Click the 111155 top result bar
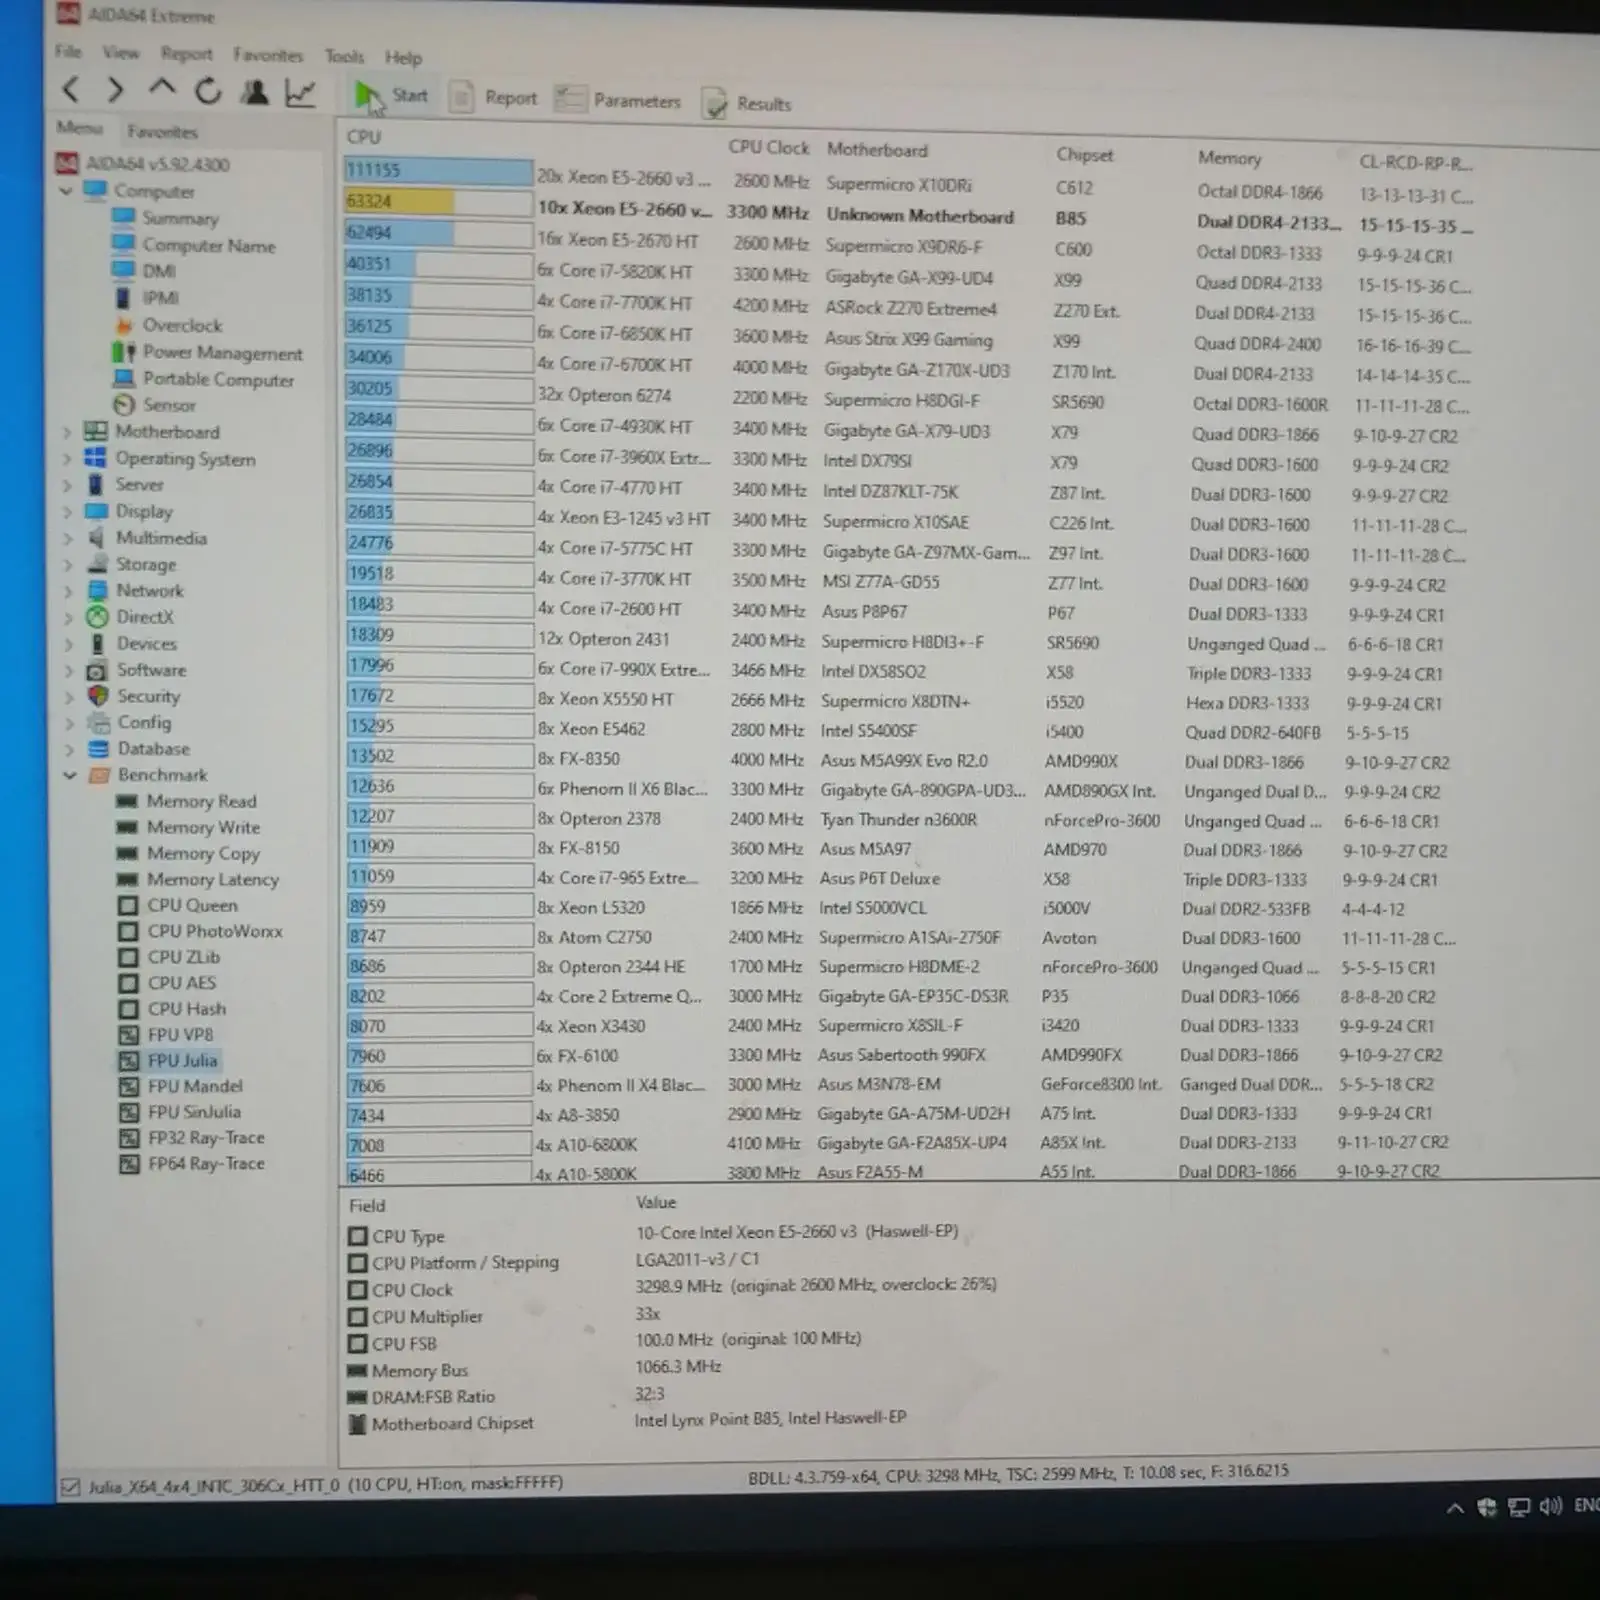The image size is (1600, 1600). click(438, 171)
